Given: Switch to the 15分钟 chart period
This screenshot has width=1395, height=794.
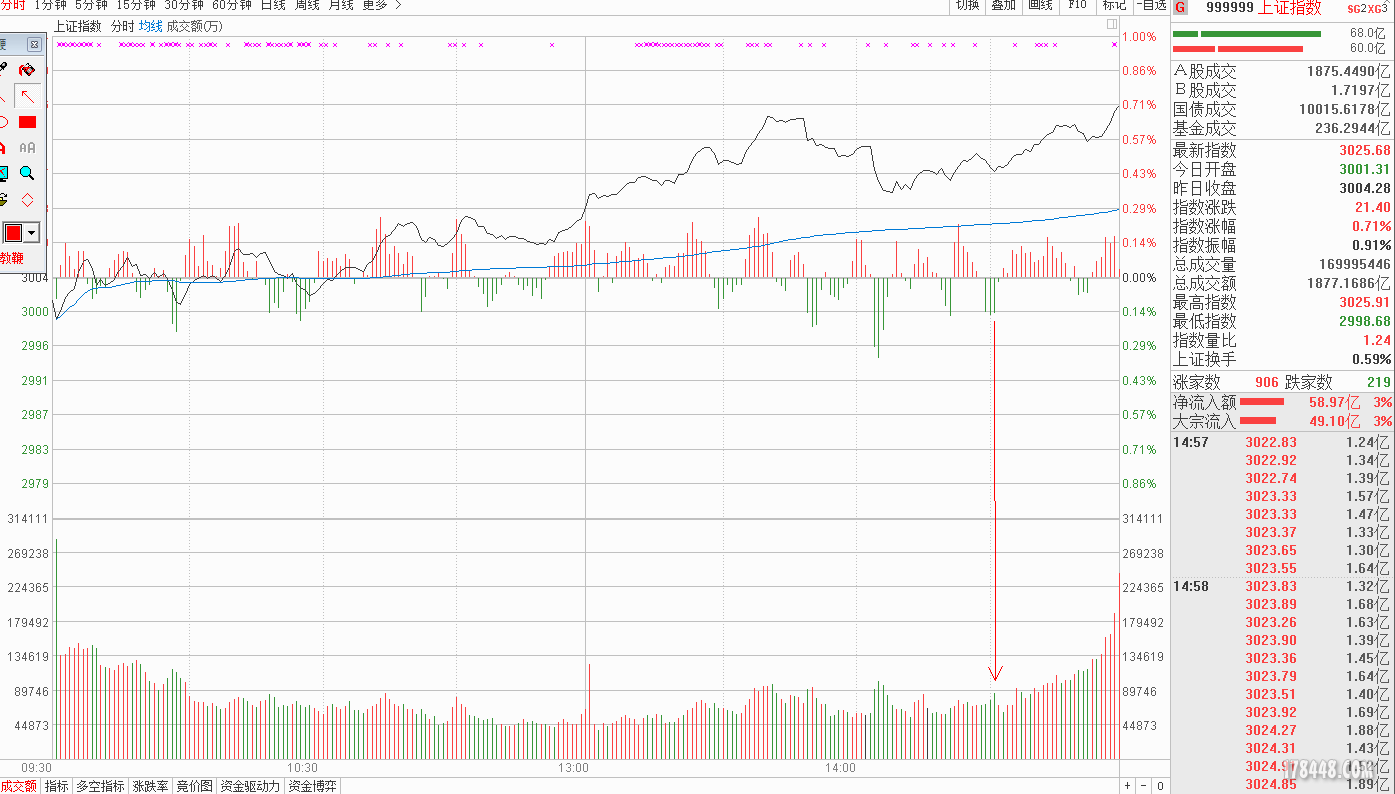Looking at the screenshot, I should click(136, 5).
